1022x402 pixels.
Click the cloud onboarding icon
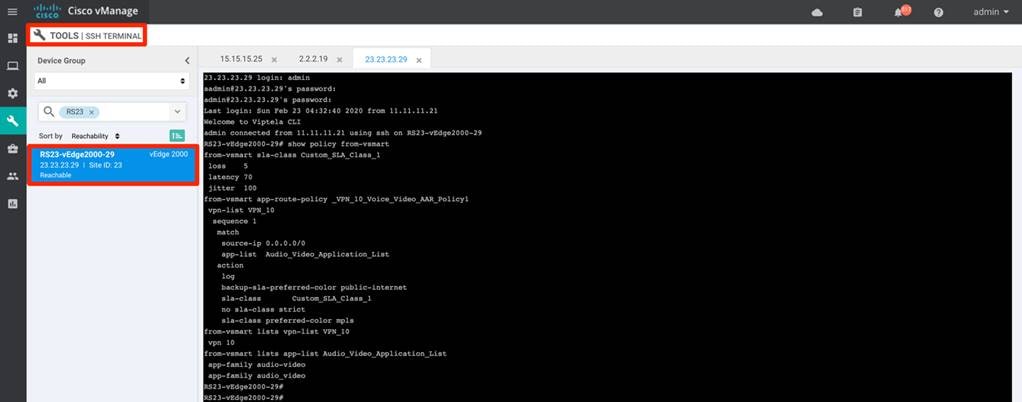point(817,12)
